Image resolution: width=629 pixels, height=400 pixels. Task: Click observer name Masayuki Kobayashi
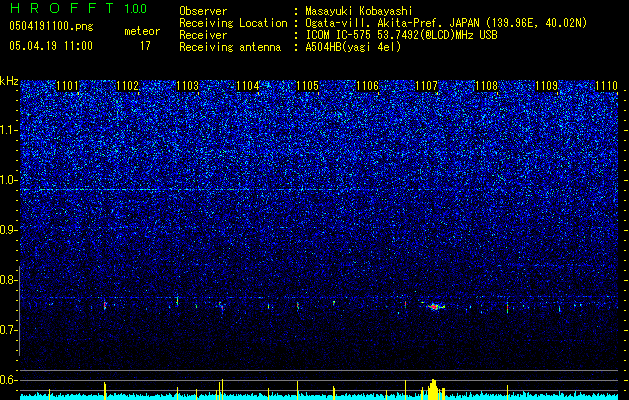click(359, 11)
